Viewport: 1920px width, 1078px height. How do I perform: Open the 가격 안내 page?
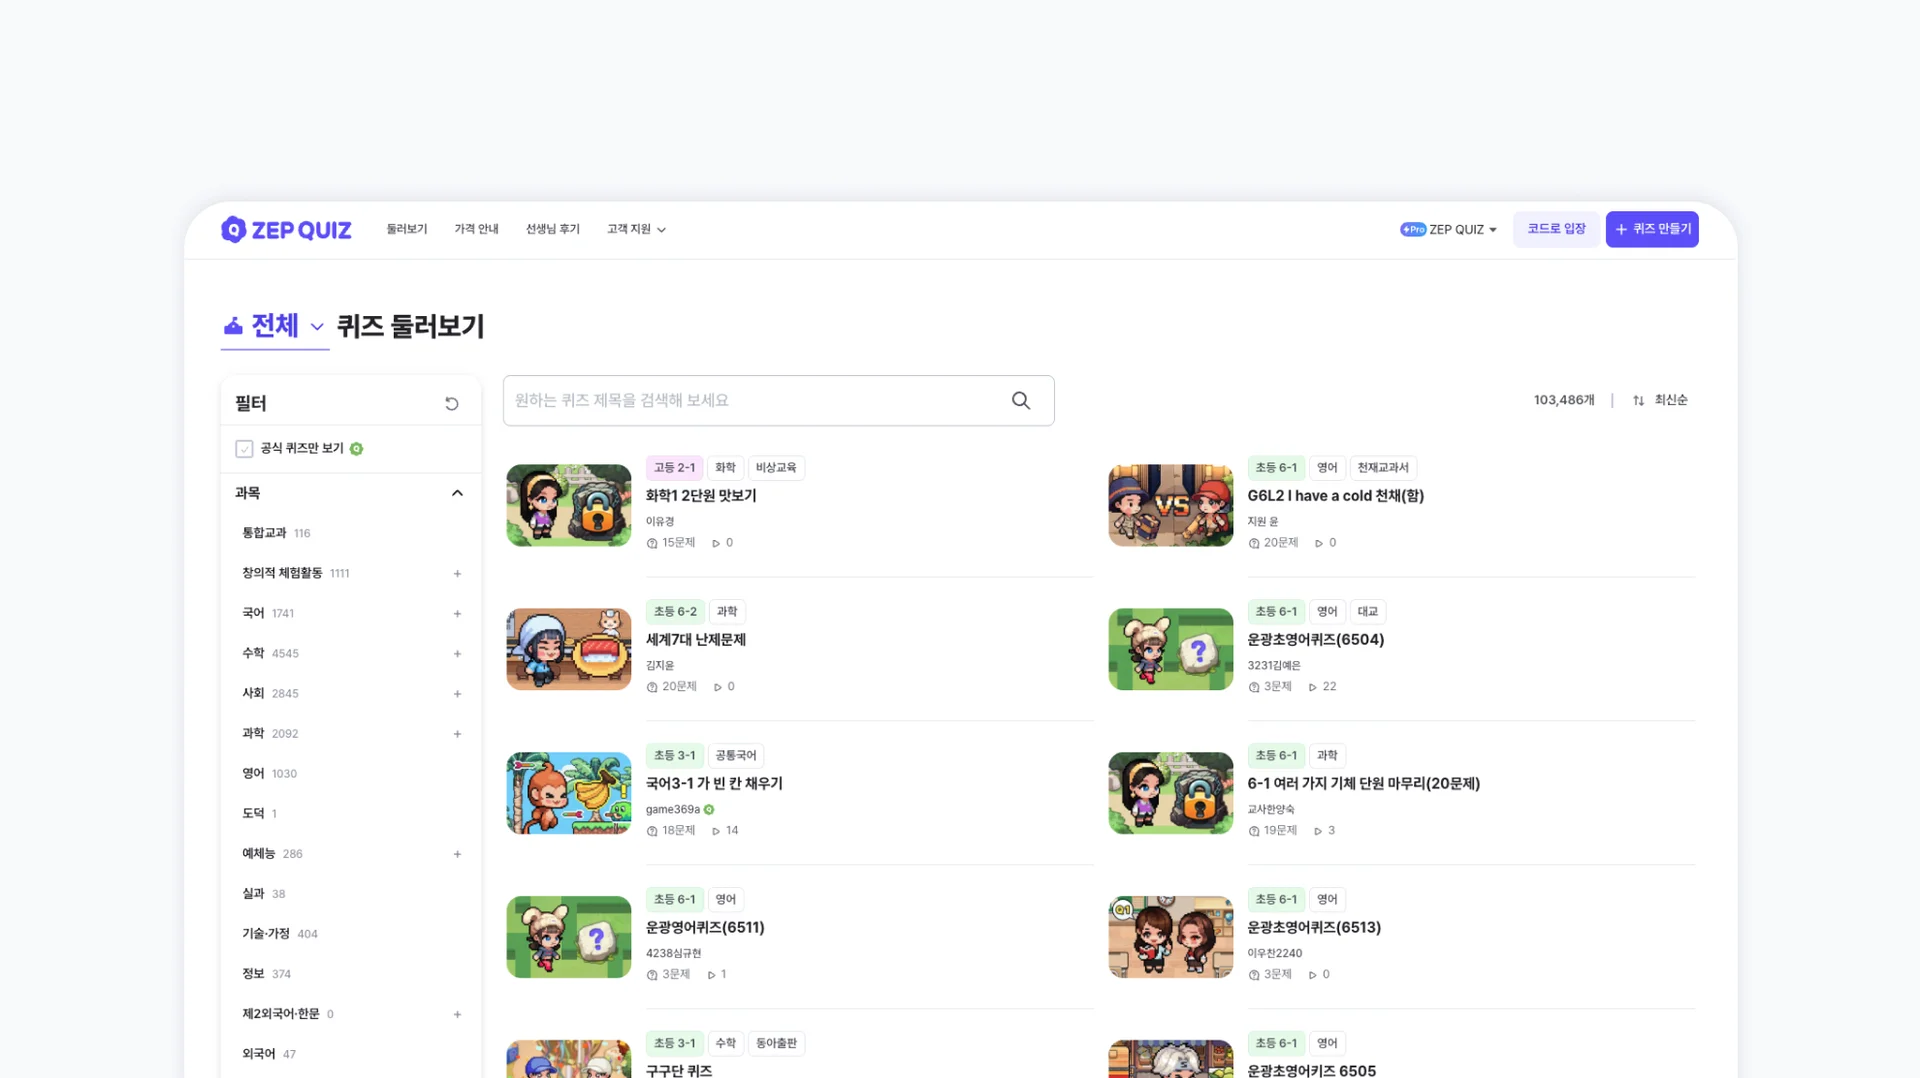476,230
